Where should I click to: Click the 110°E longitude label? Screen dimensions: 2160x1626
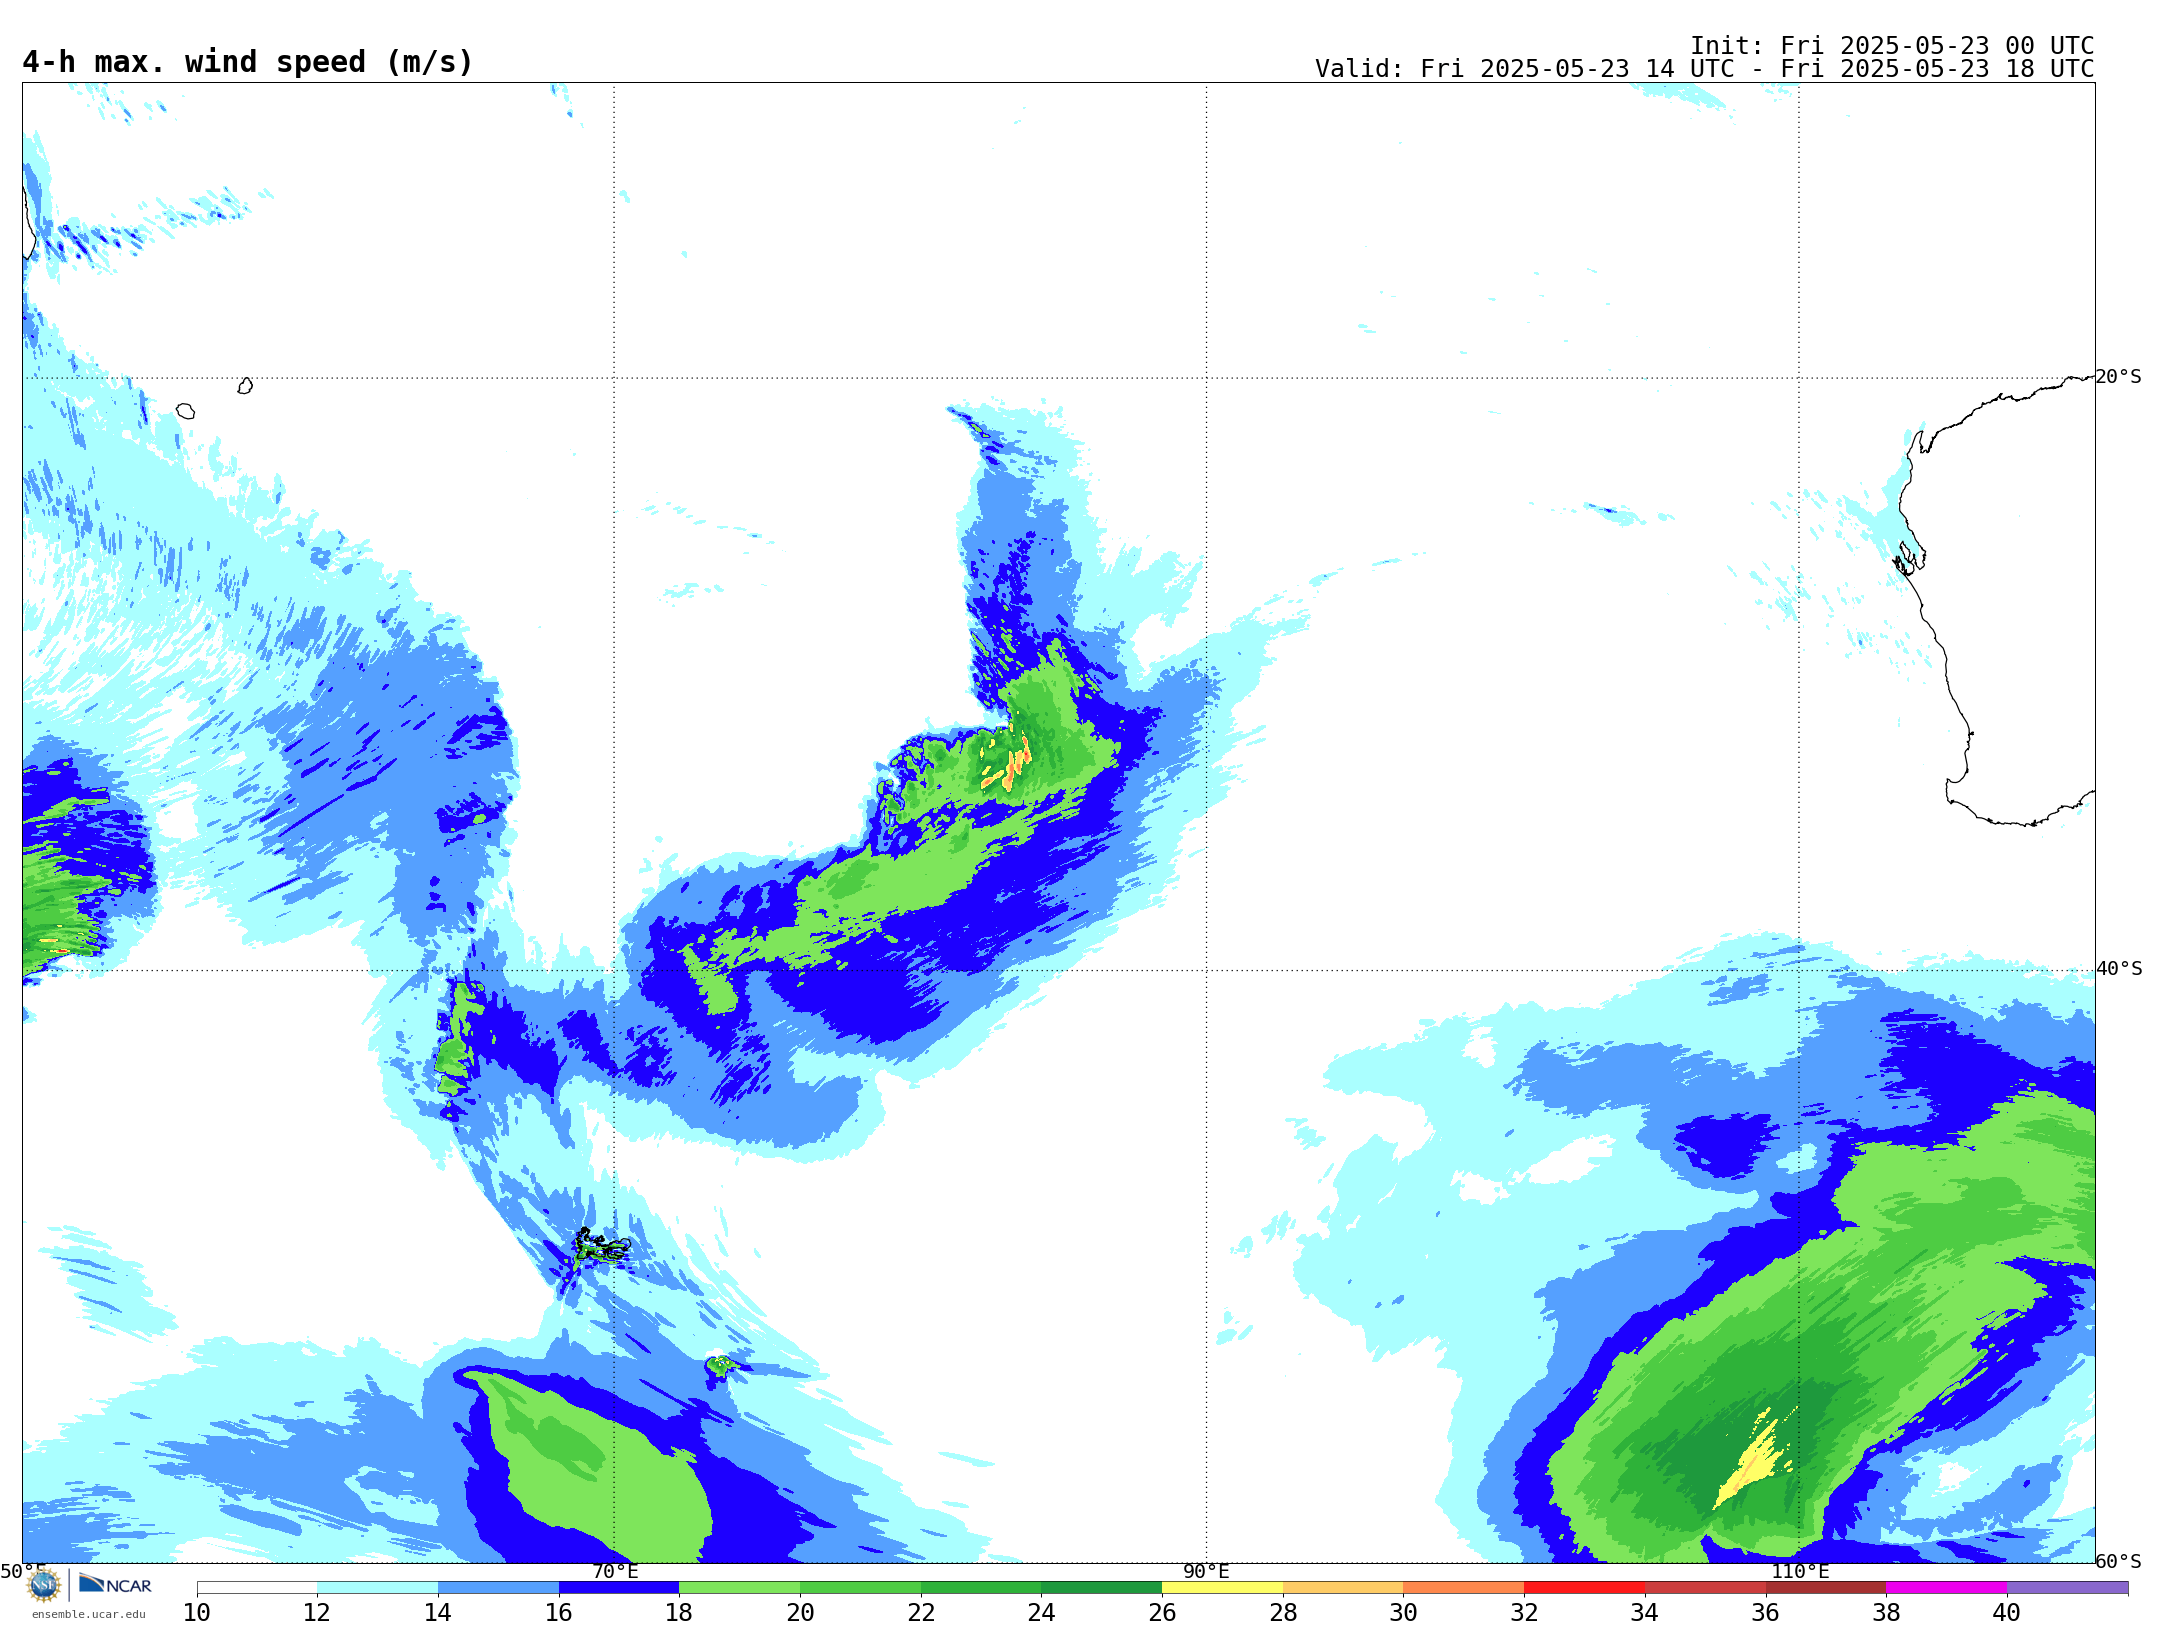[x=1800, y=1571]
